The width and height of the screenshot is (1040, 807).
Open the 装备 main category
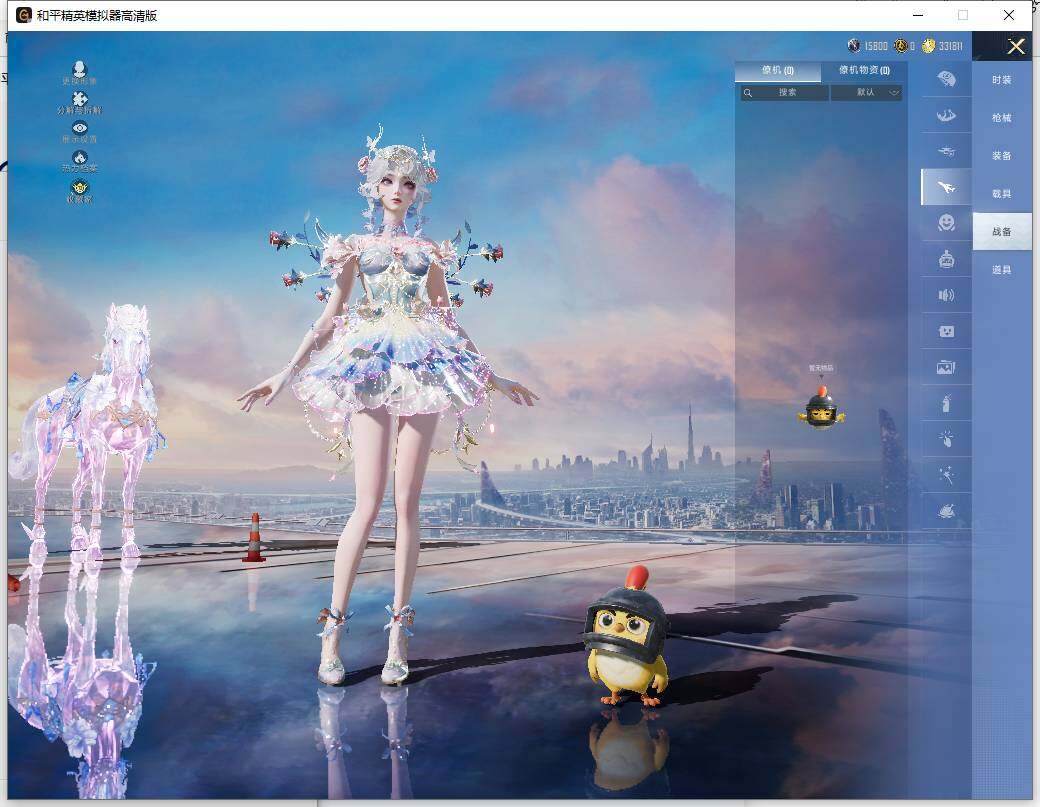coord(1002,156)
